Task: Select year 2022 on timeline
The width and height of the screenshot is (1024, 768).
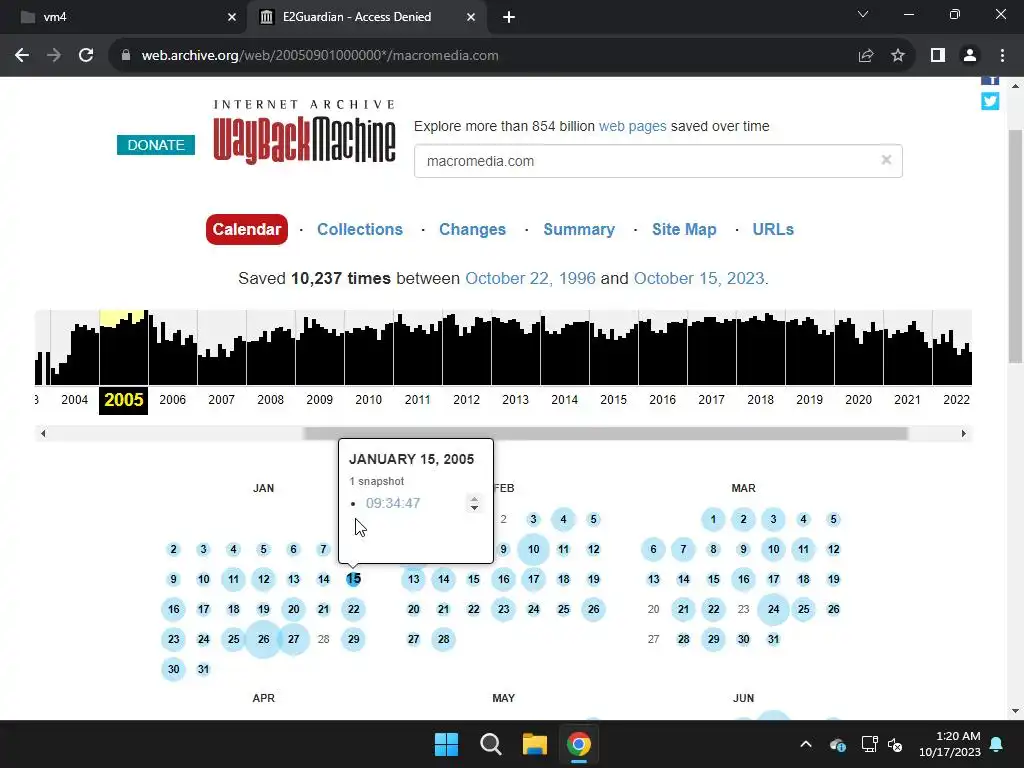Action: pos(956,400)
